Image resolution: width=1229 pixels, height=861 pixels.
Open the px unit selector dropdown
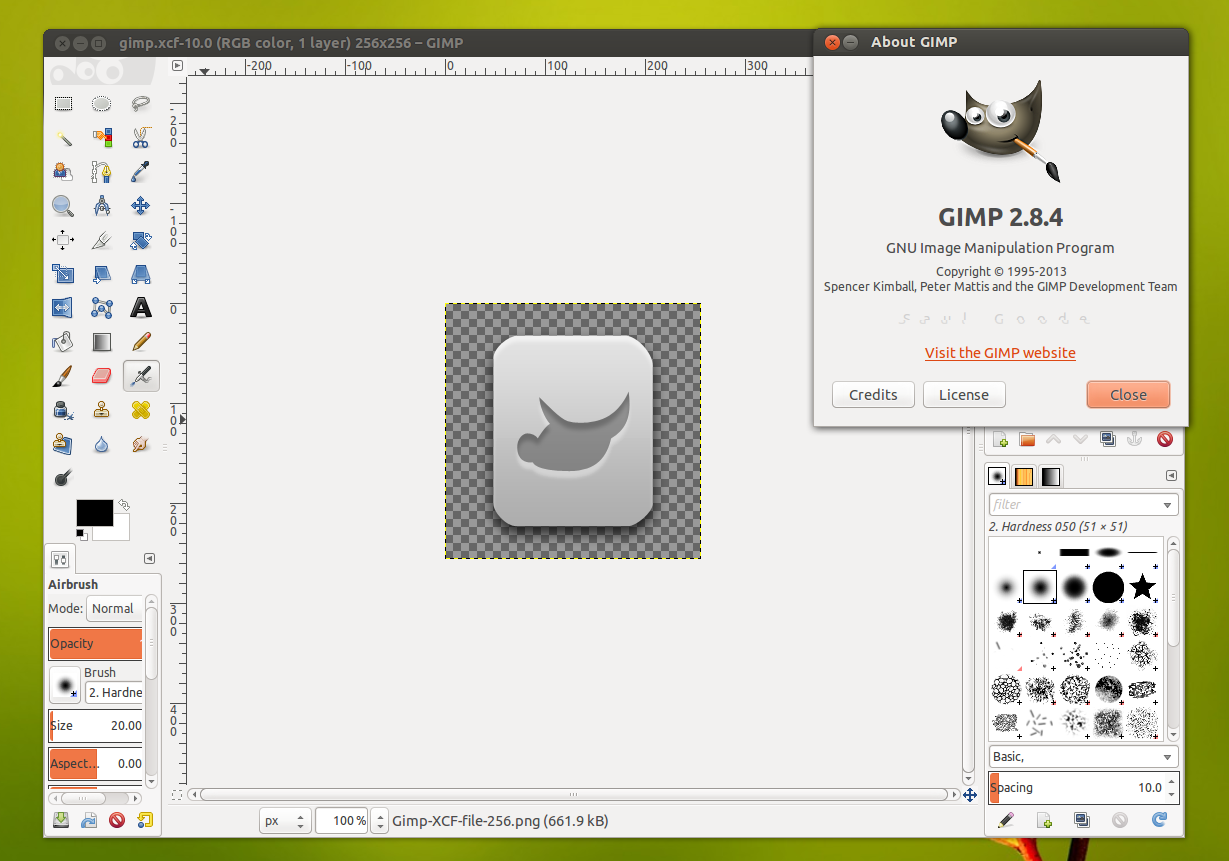[x=285, y=821]
